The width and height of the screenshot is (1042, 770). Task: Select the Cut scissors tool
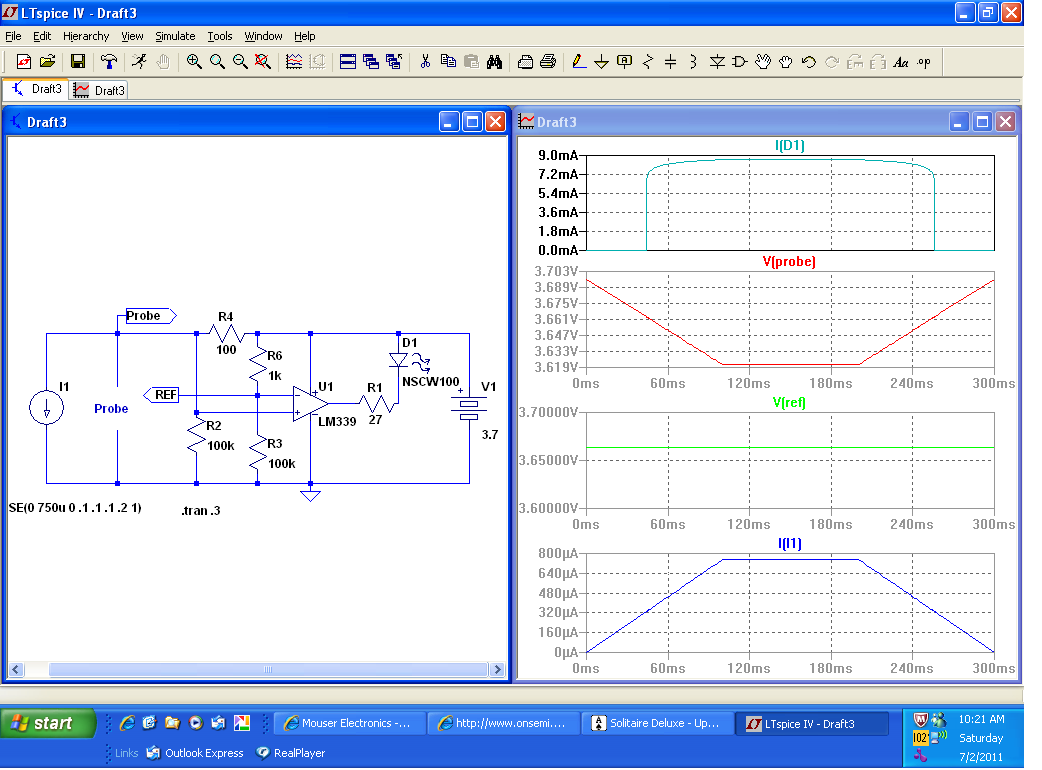click(425, 62)
